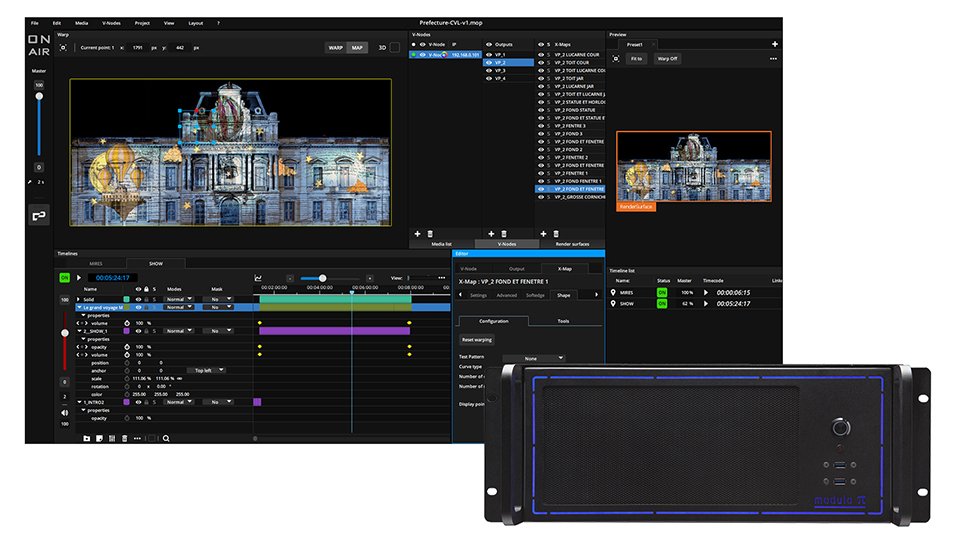Toggle the SHOW timeline green ON button
Image resolution: width=954 pixels, height=540 pixels.
(x=64, y=278)
